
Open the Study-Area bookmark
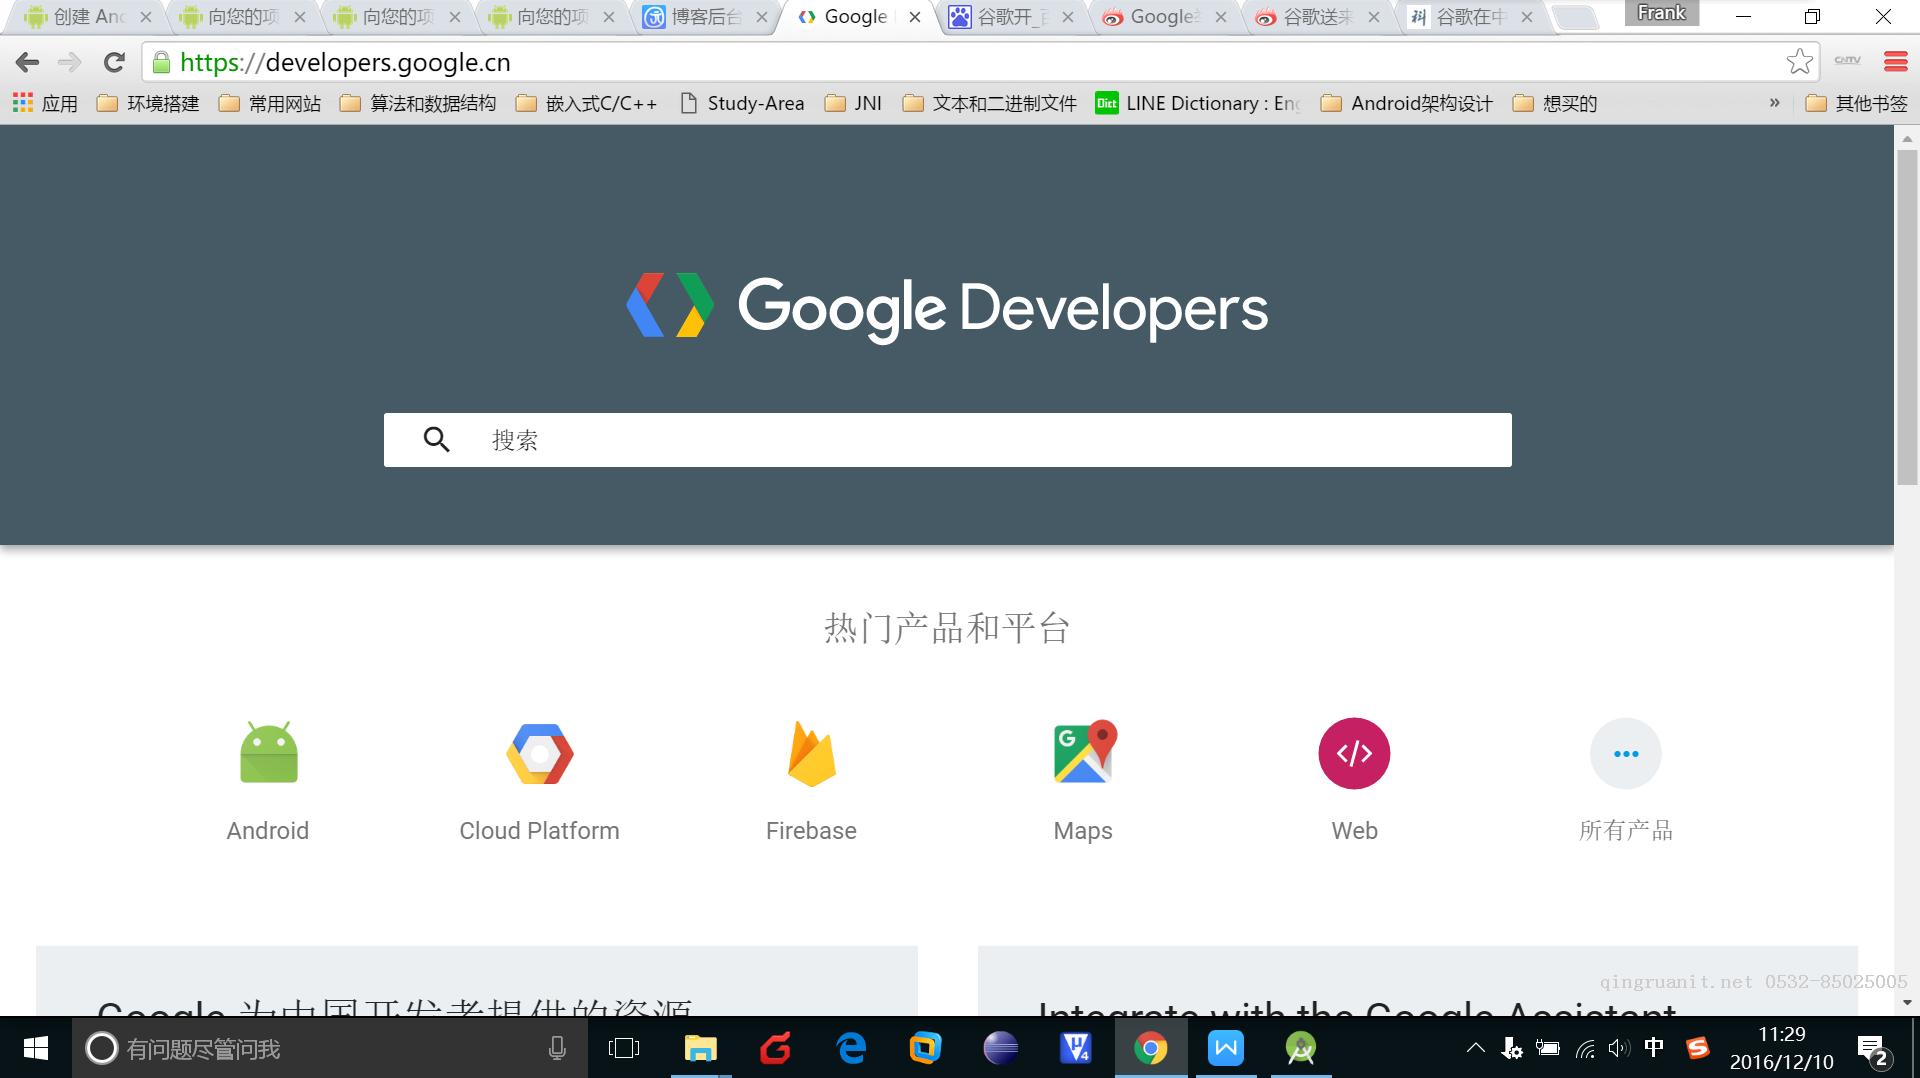tap(741, 103)
